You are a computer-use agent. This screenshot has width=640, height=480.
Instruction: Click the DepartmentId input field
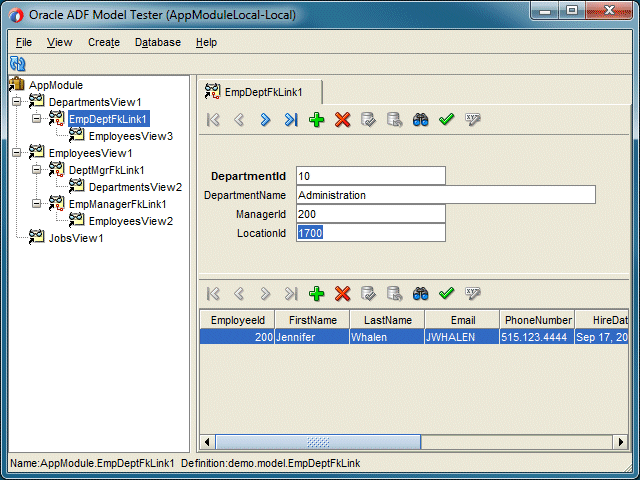(371, 176)
